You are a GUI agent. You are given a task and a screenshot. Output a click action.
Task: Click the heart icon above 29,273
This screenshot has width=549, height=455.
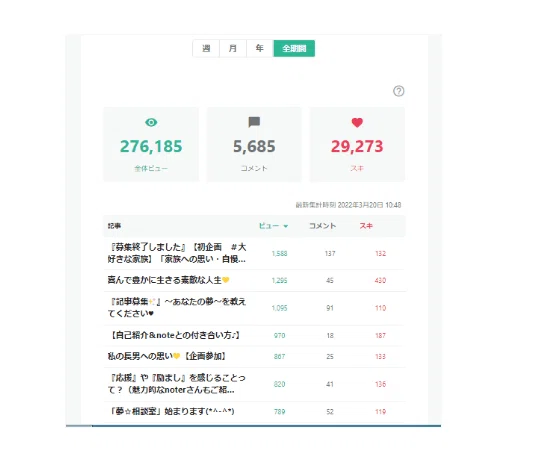[x=357, y=122]
